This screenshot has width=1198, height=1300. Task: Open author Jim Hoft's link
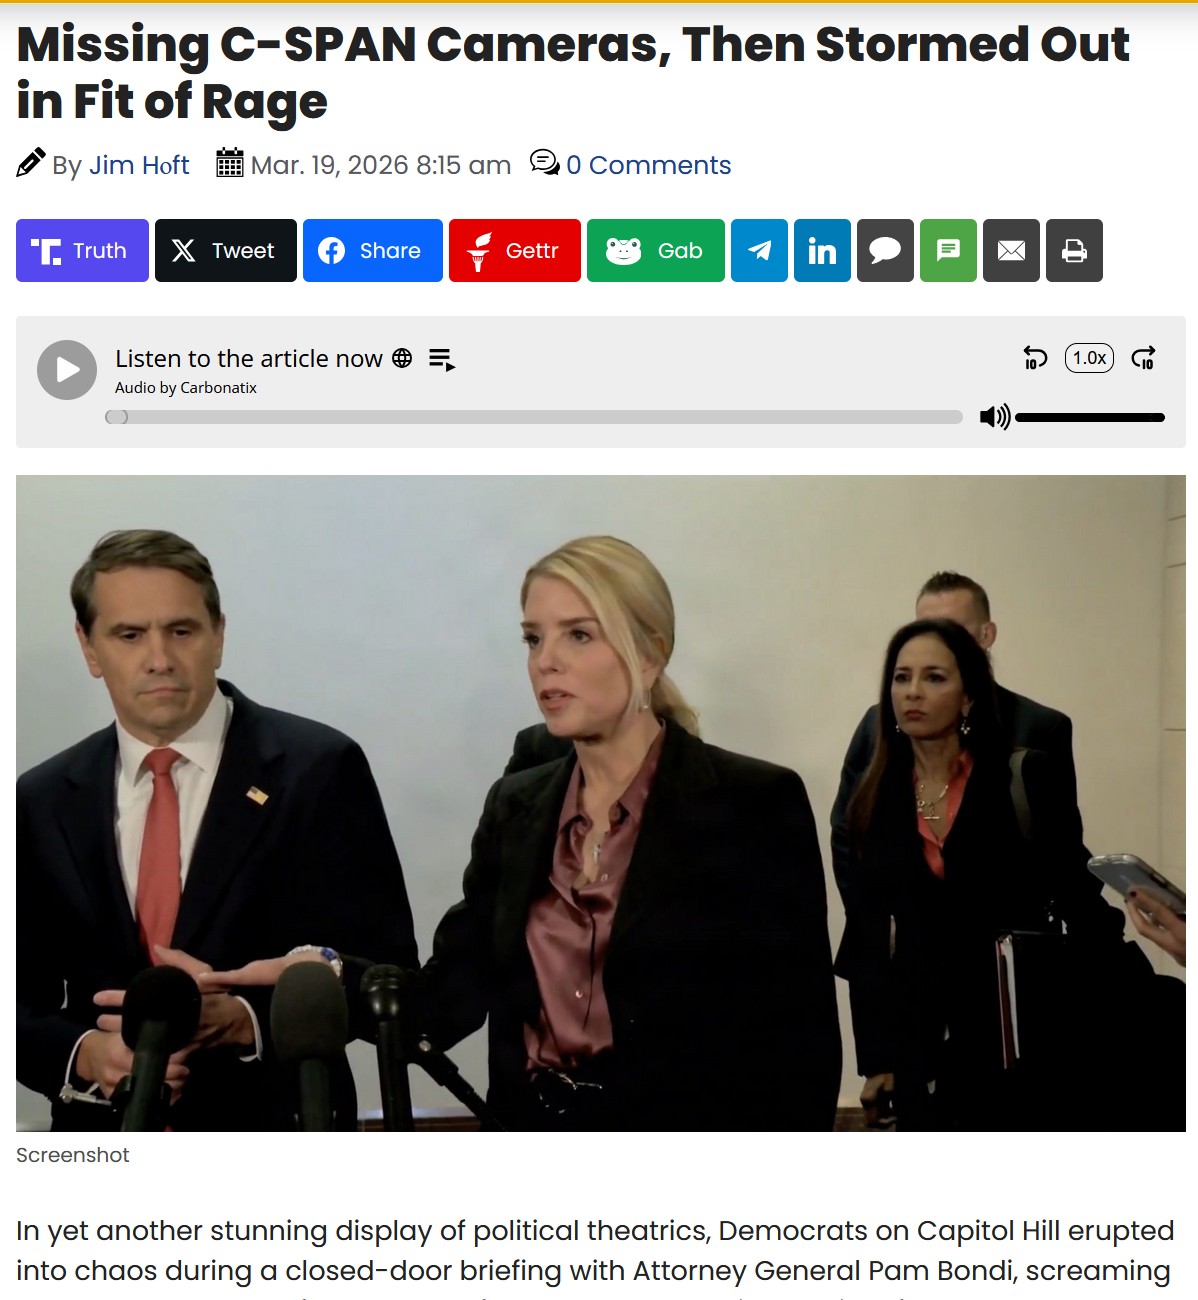point(139,165)
